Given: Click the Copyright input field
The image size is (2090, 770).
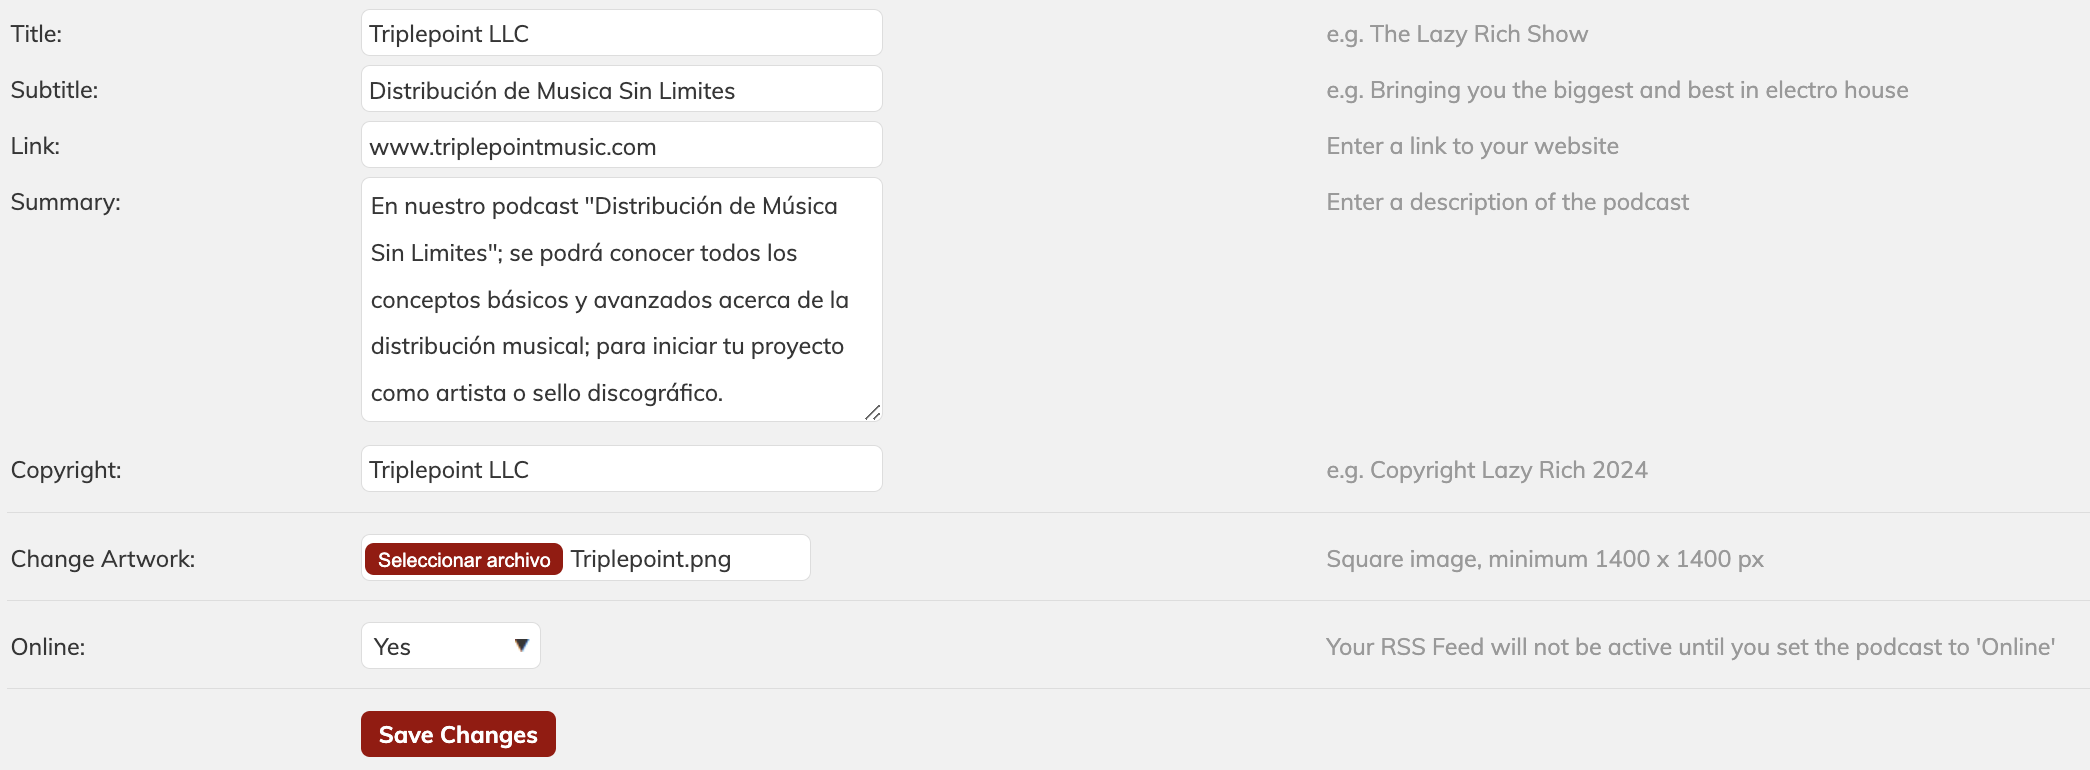Looking at the screenshot, I should 621,469.
